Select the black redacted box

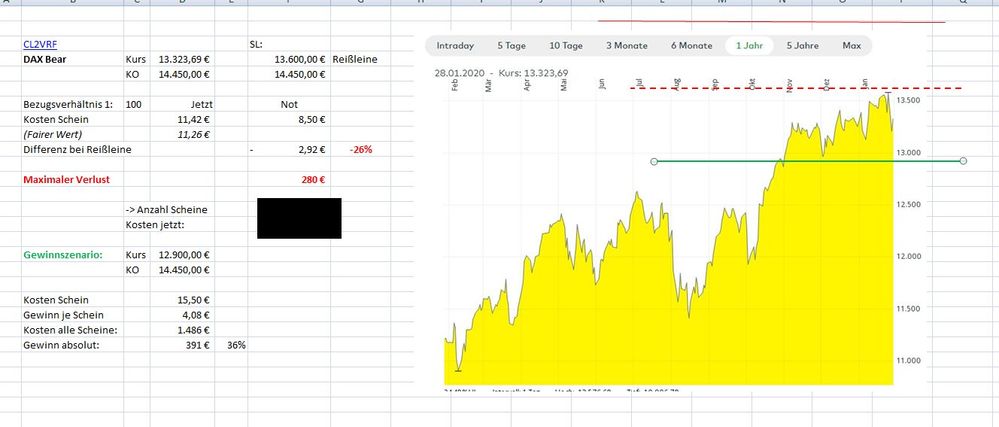point(299,218)
